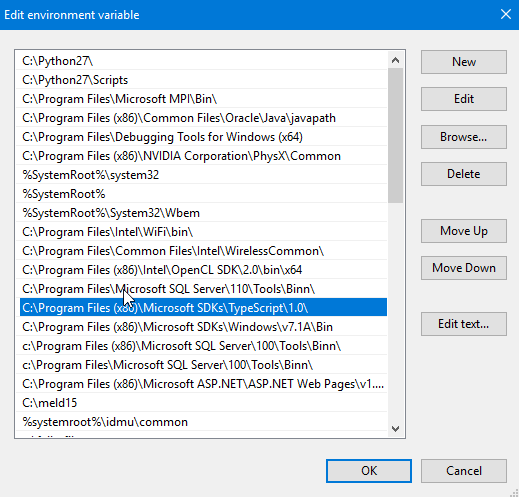
Task: Close the Edit environment variable window
Action: coord(506,14)
